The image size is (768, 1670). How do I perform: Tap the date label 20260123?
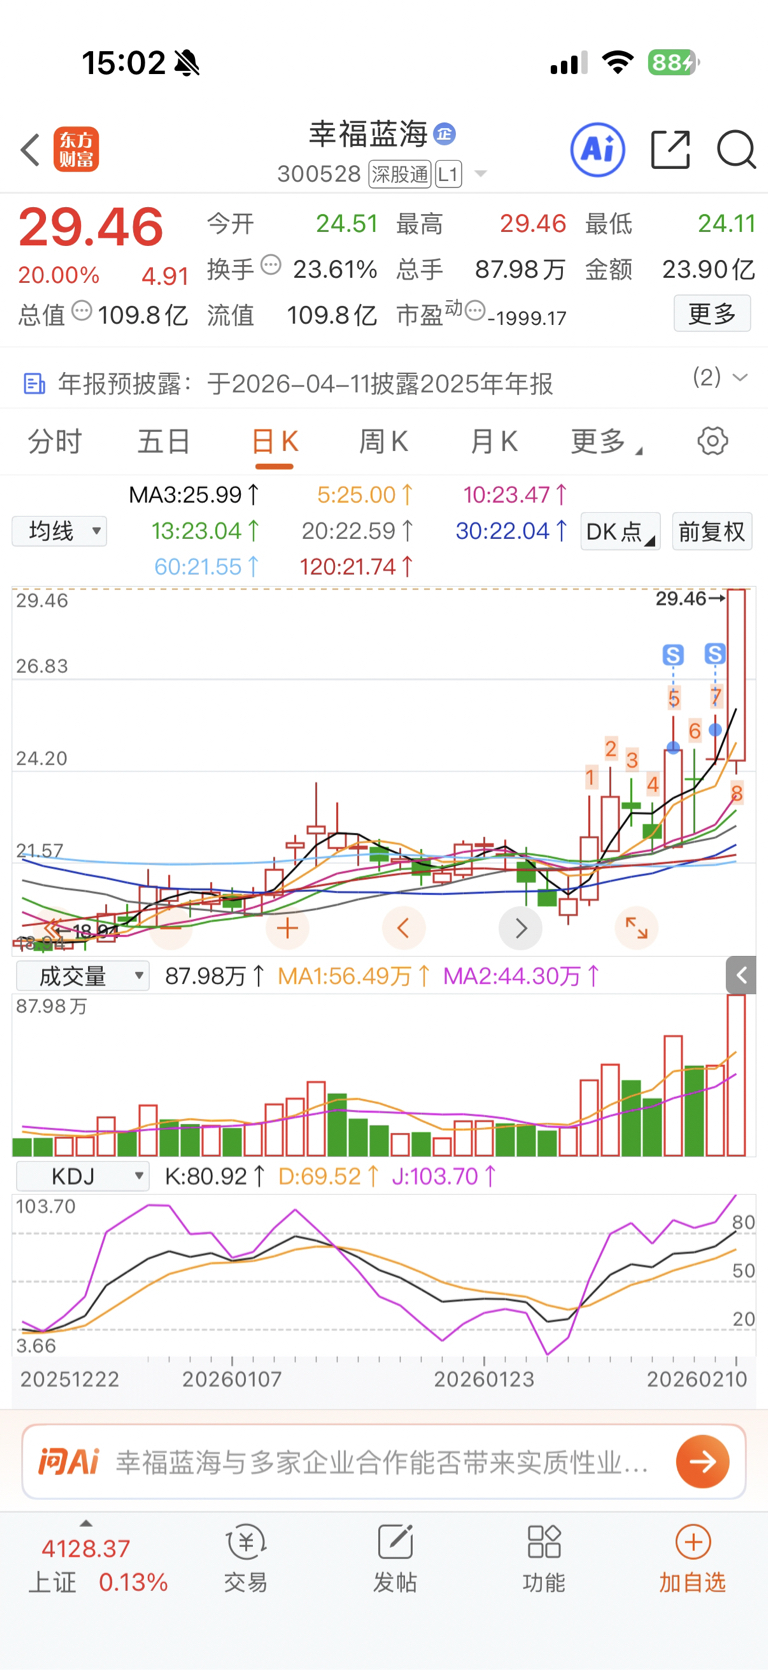484,1379
